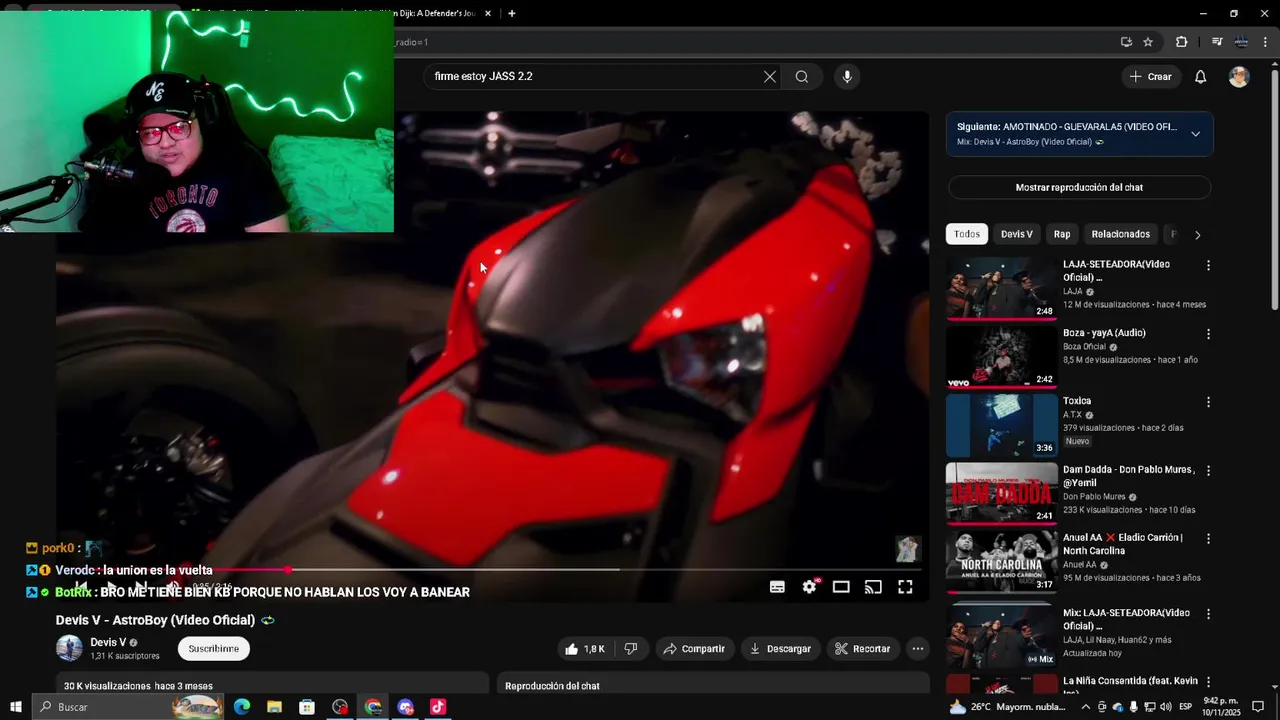The width and height of the screenshot is (1280, 720).
Task: Click Mostrar reproducción del chat
Action: point(1079,187)
